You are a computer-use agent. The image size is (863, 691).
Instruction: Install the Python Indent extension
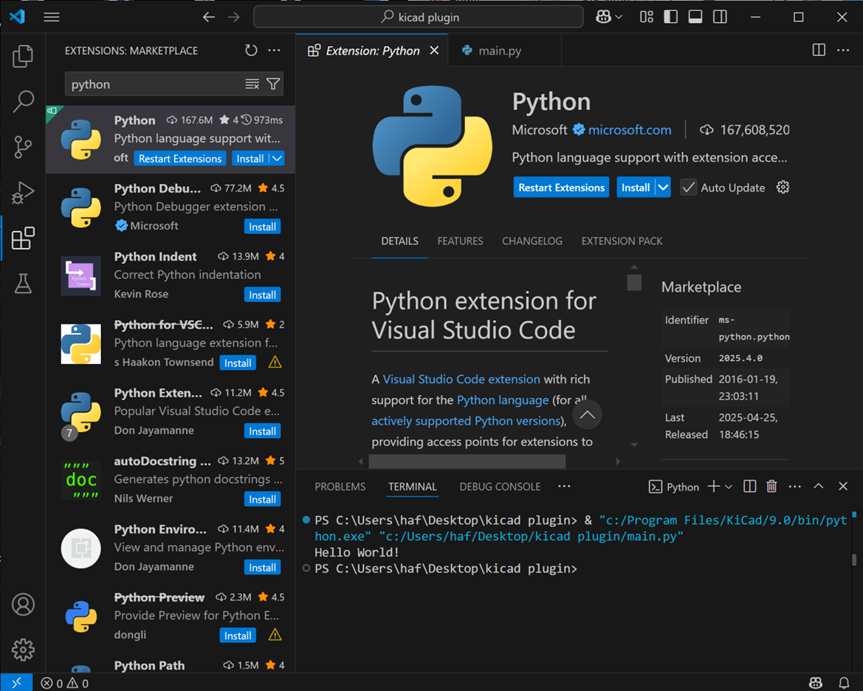262,295
